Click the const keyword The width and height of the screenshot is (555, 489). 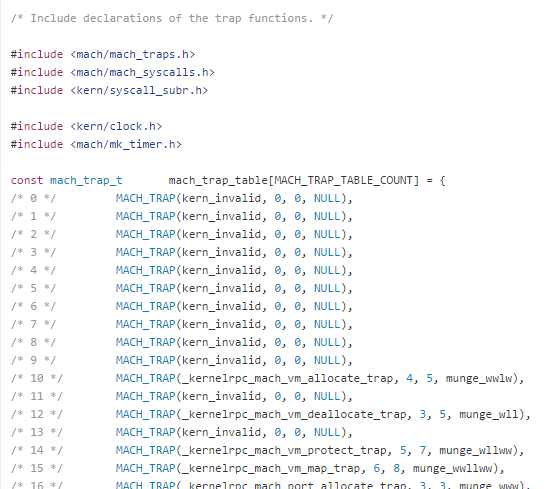(27, 180)
